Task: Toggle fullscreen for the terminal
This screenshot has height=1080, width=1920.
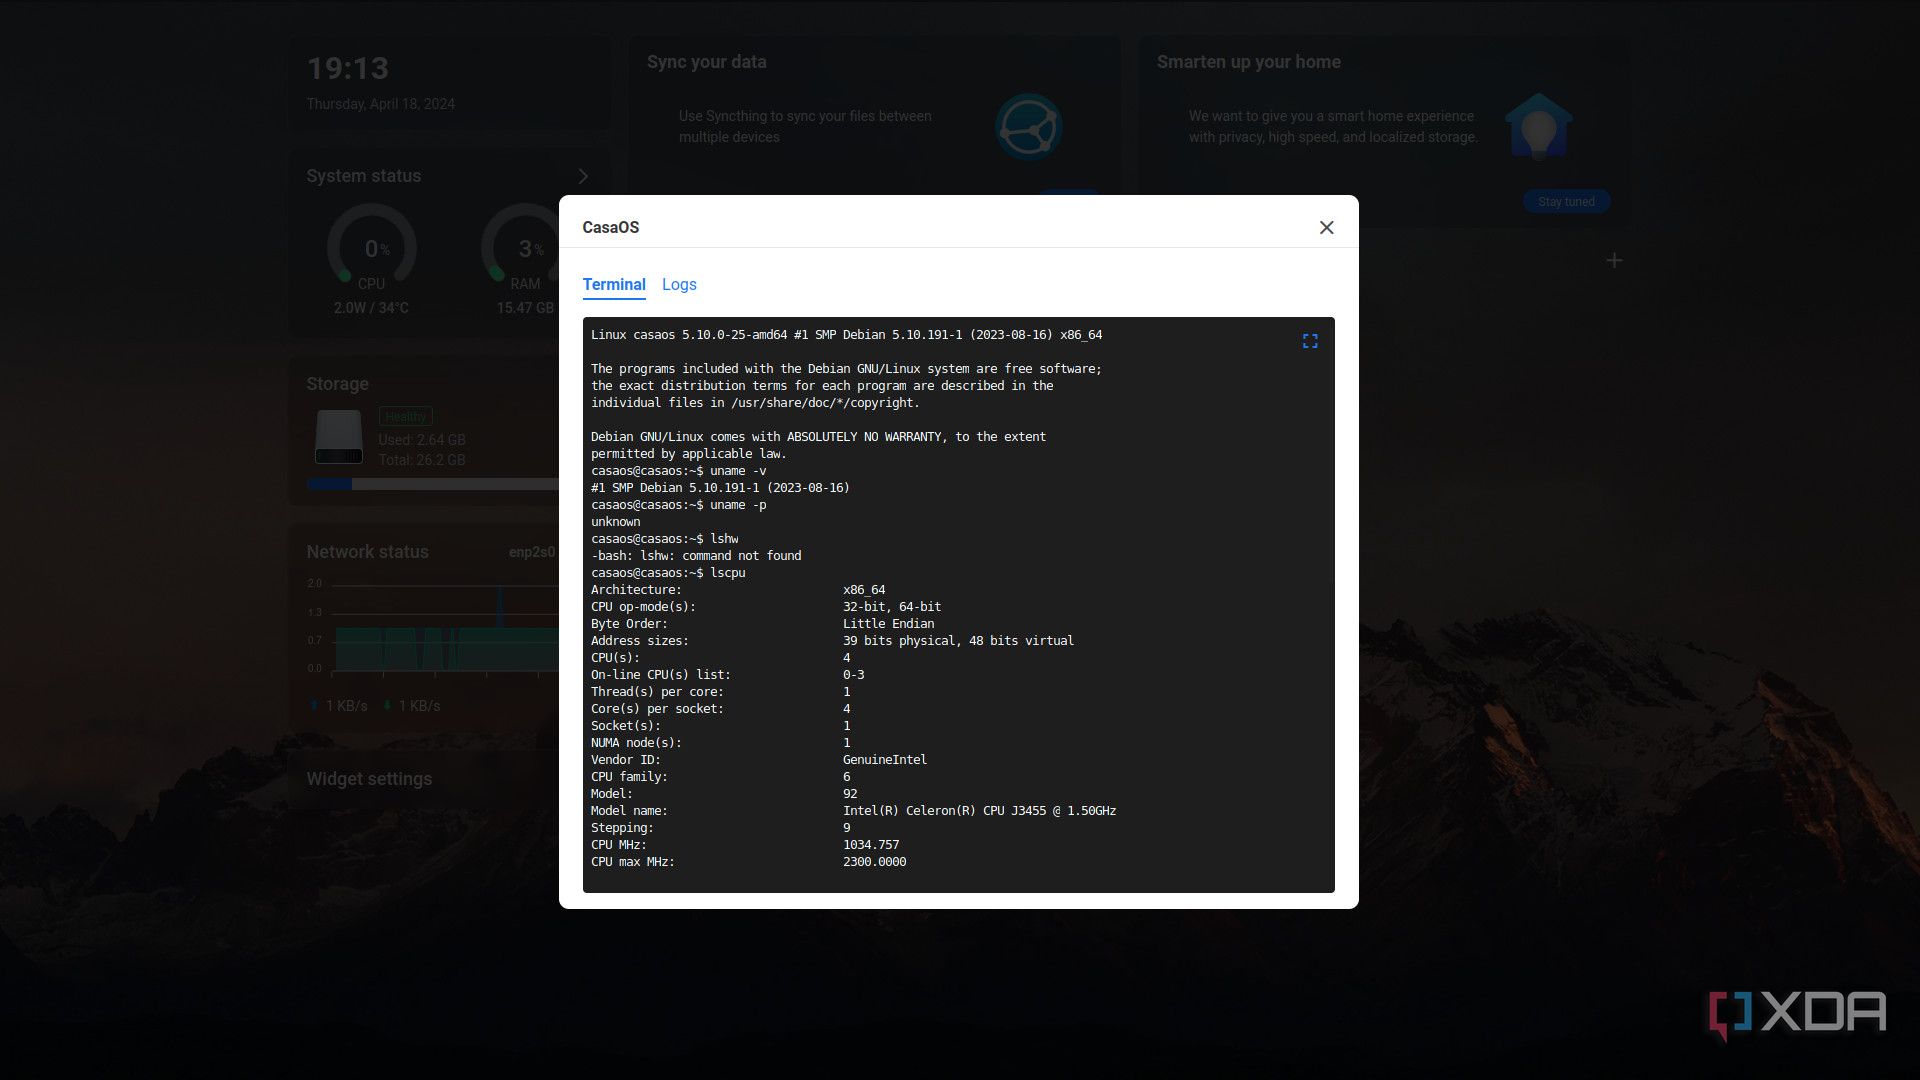Action: pos(1310,342)
